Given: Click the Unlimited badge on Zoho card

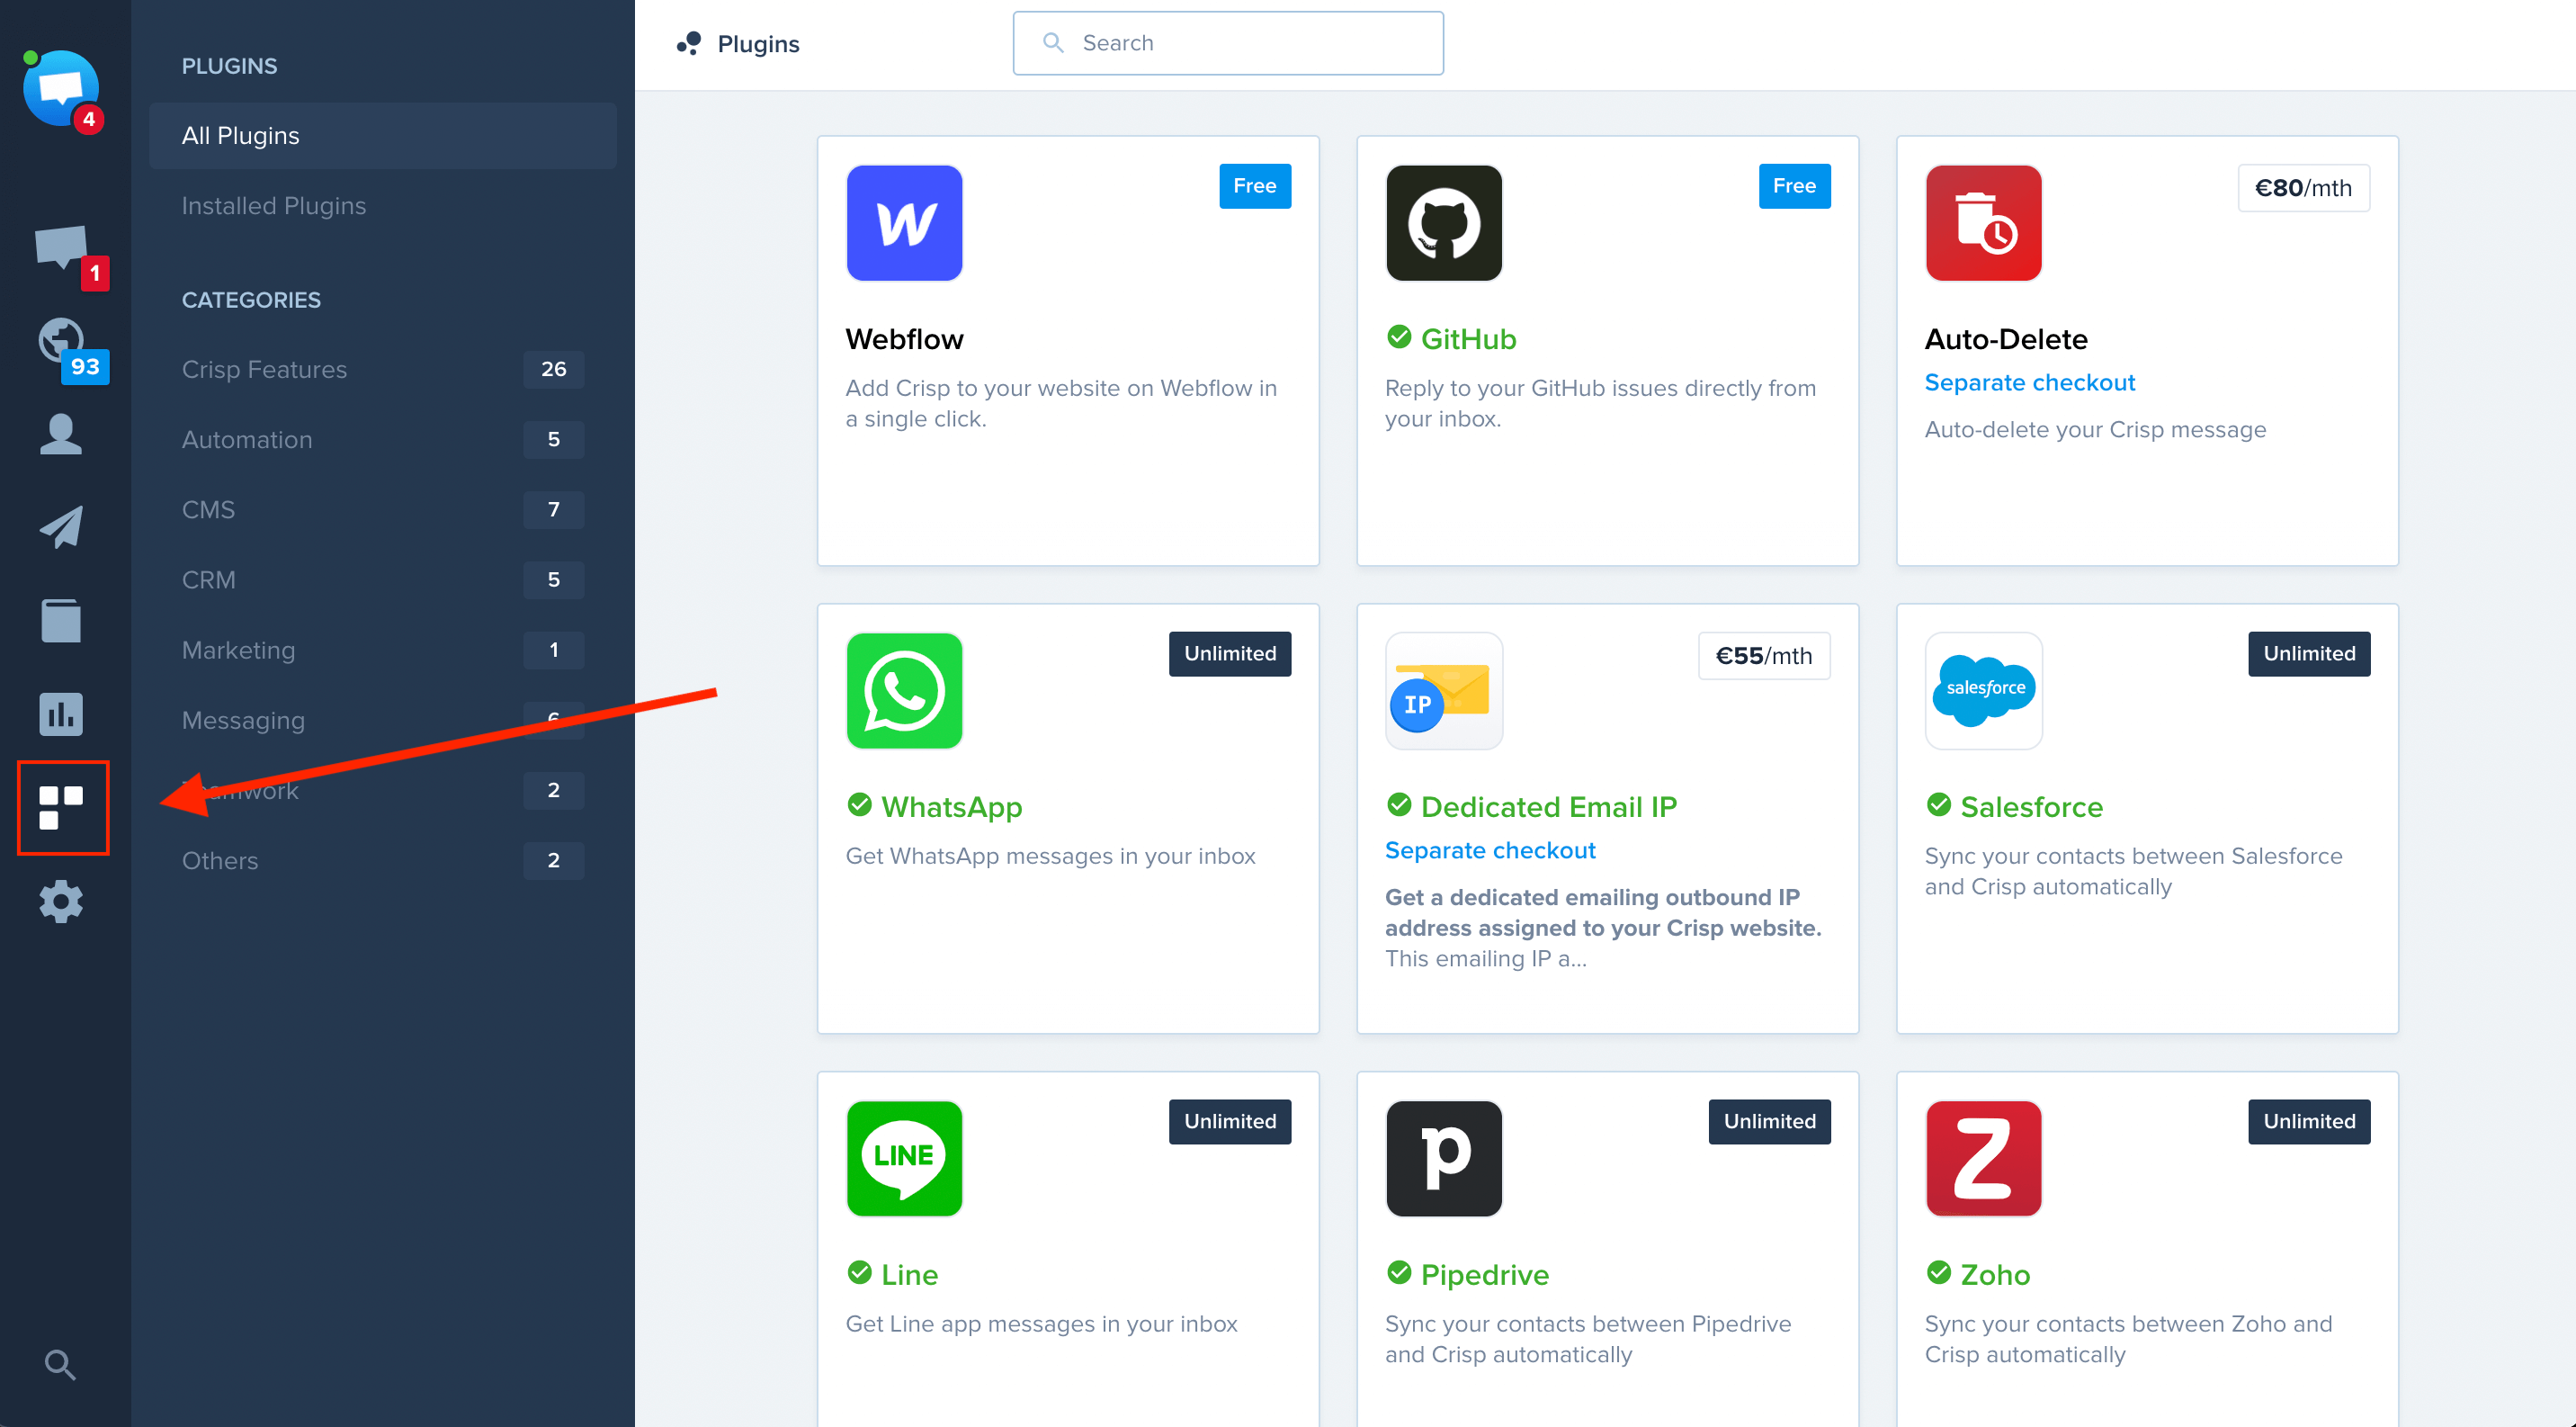Looking at the screenshot, I should point(2309,1122).
